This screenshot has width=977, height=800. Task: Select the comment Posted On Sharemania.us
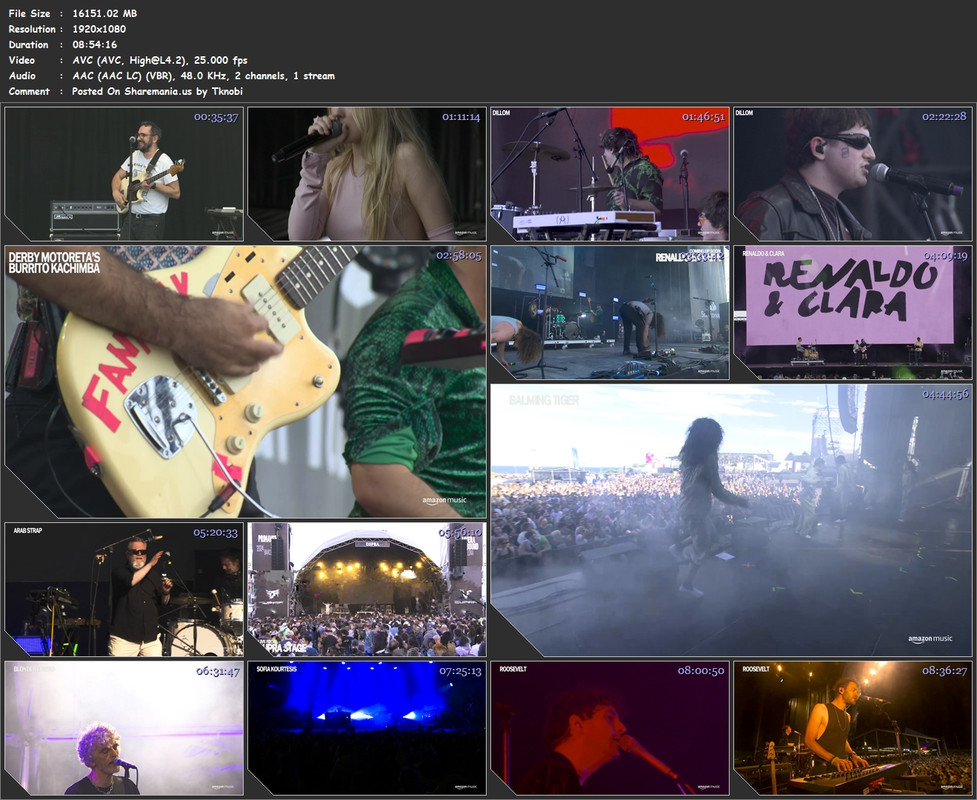[157, 91]
